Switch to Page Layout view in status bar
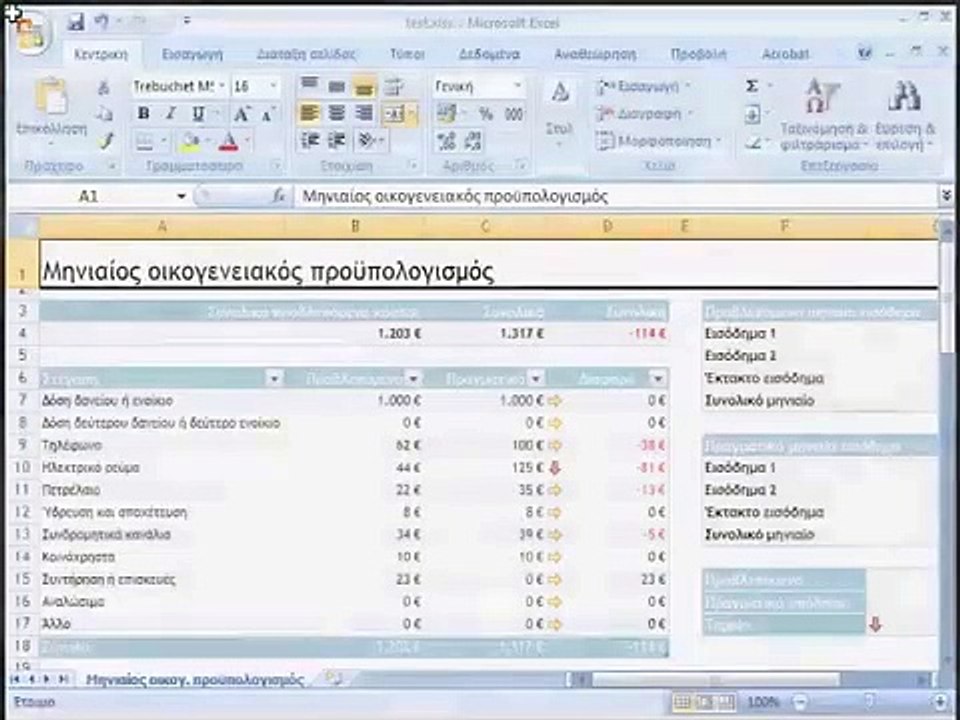The height and width of the screenshot is (720, 960). [x=705, y=702]
